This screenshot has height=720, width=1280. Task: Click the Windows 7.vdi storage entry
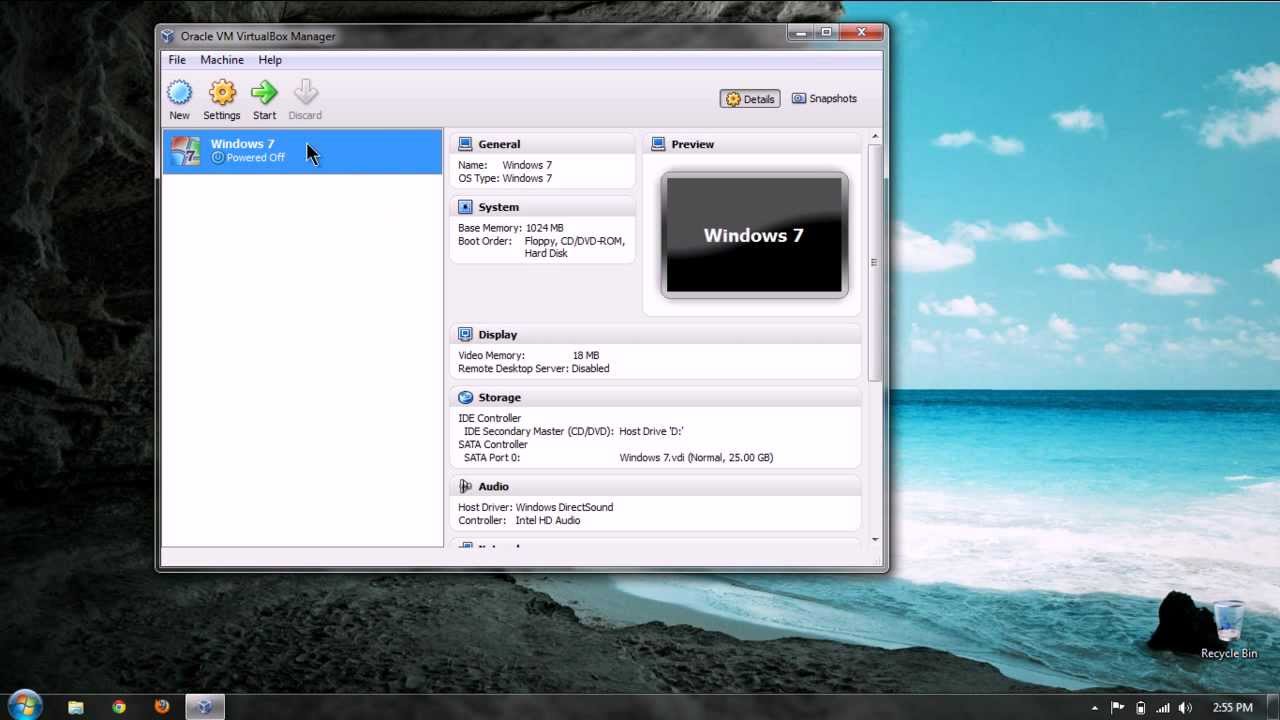click(696, 458)
